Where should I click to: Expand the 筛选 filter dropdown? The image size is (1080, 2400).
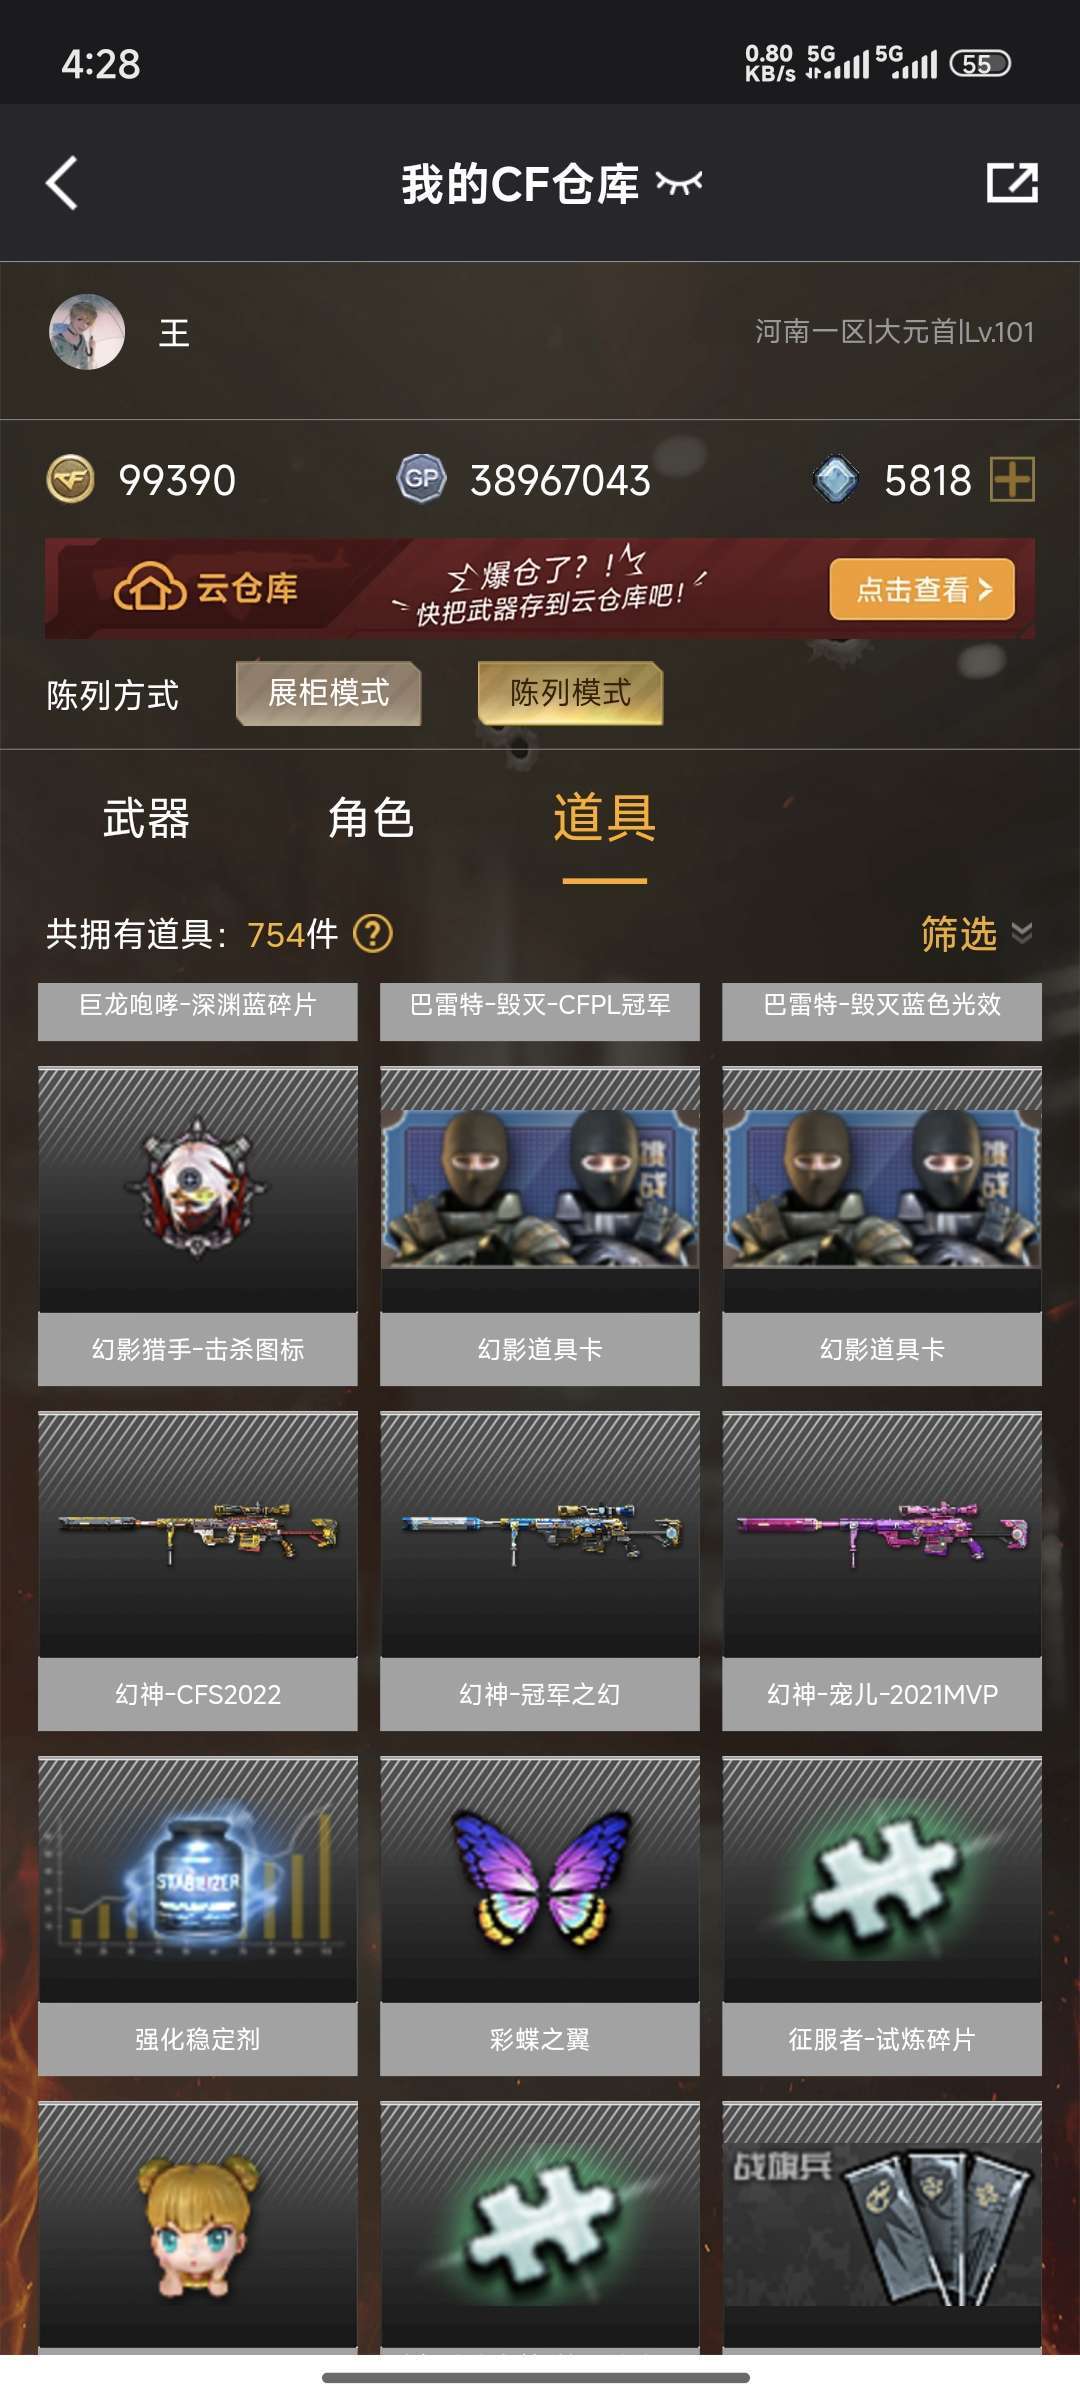click(x=977, y=934)
